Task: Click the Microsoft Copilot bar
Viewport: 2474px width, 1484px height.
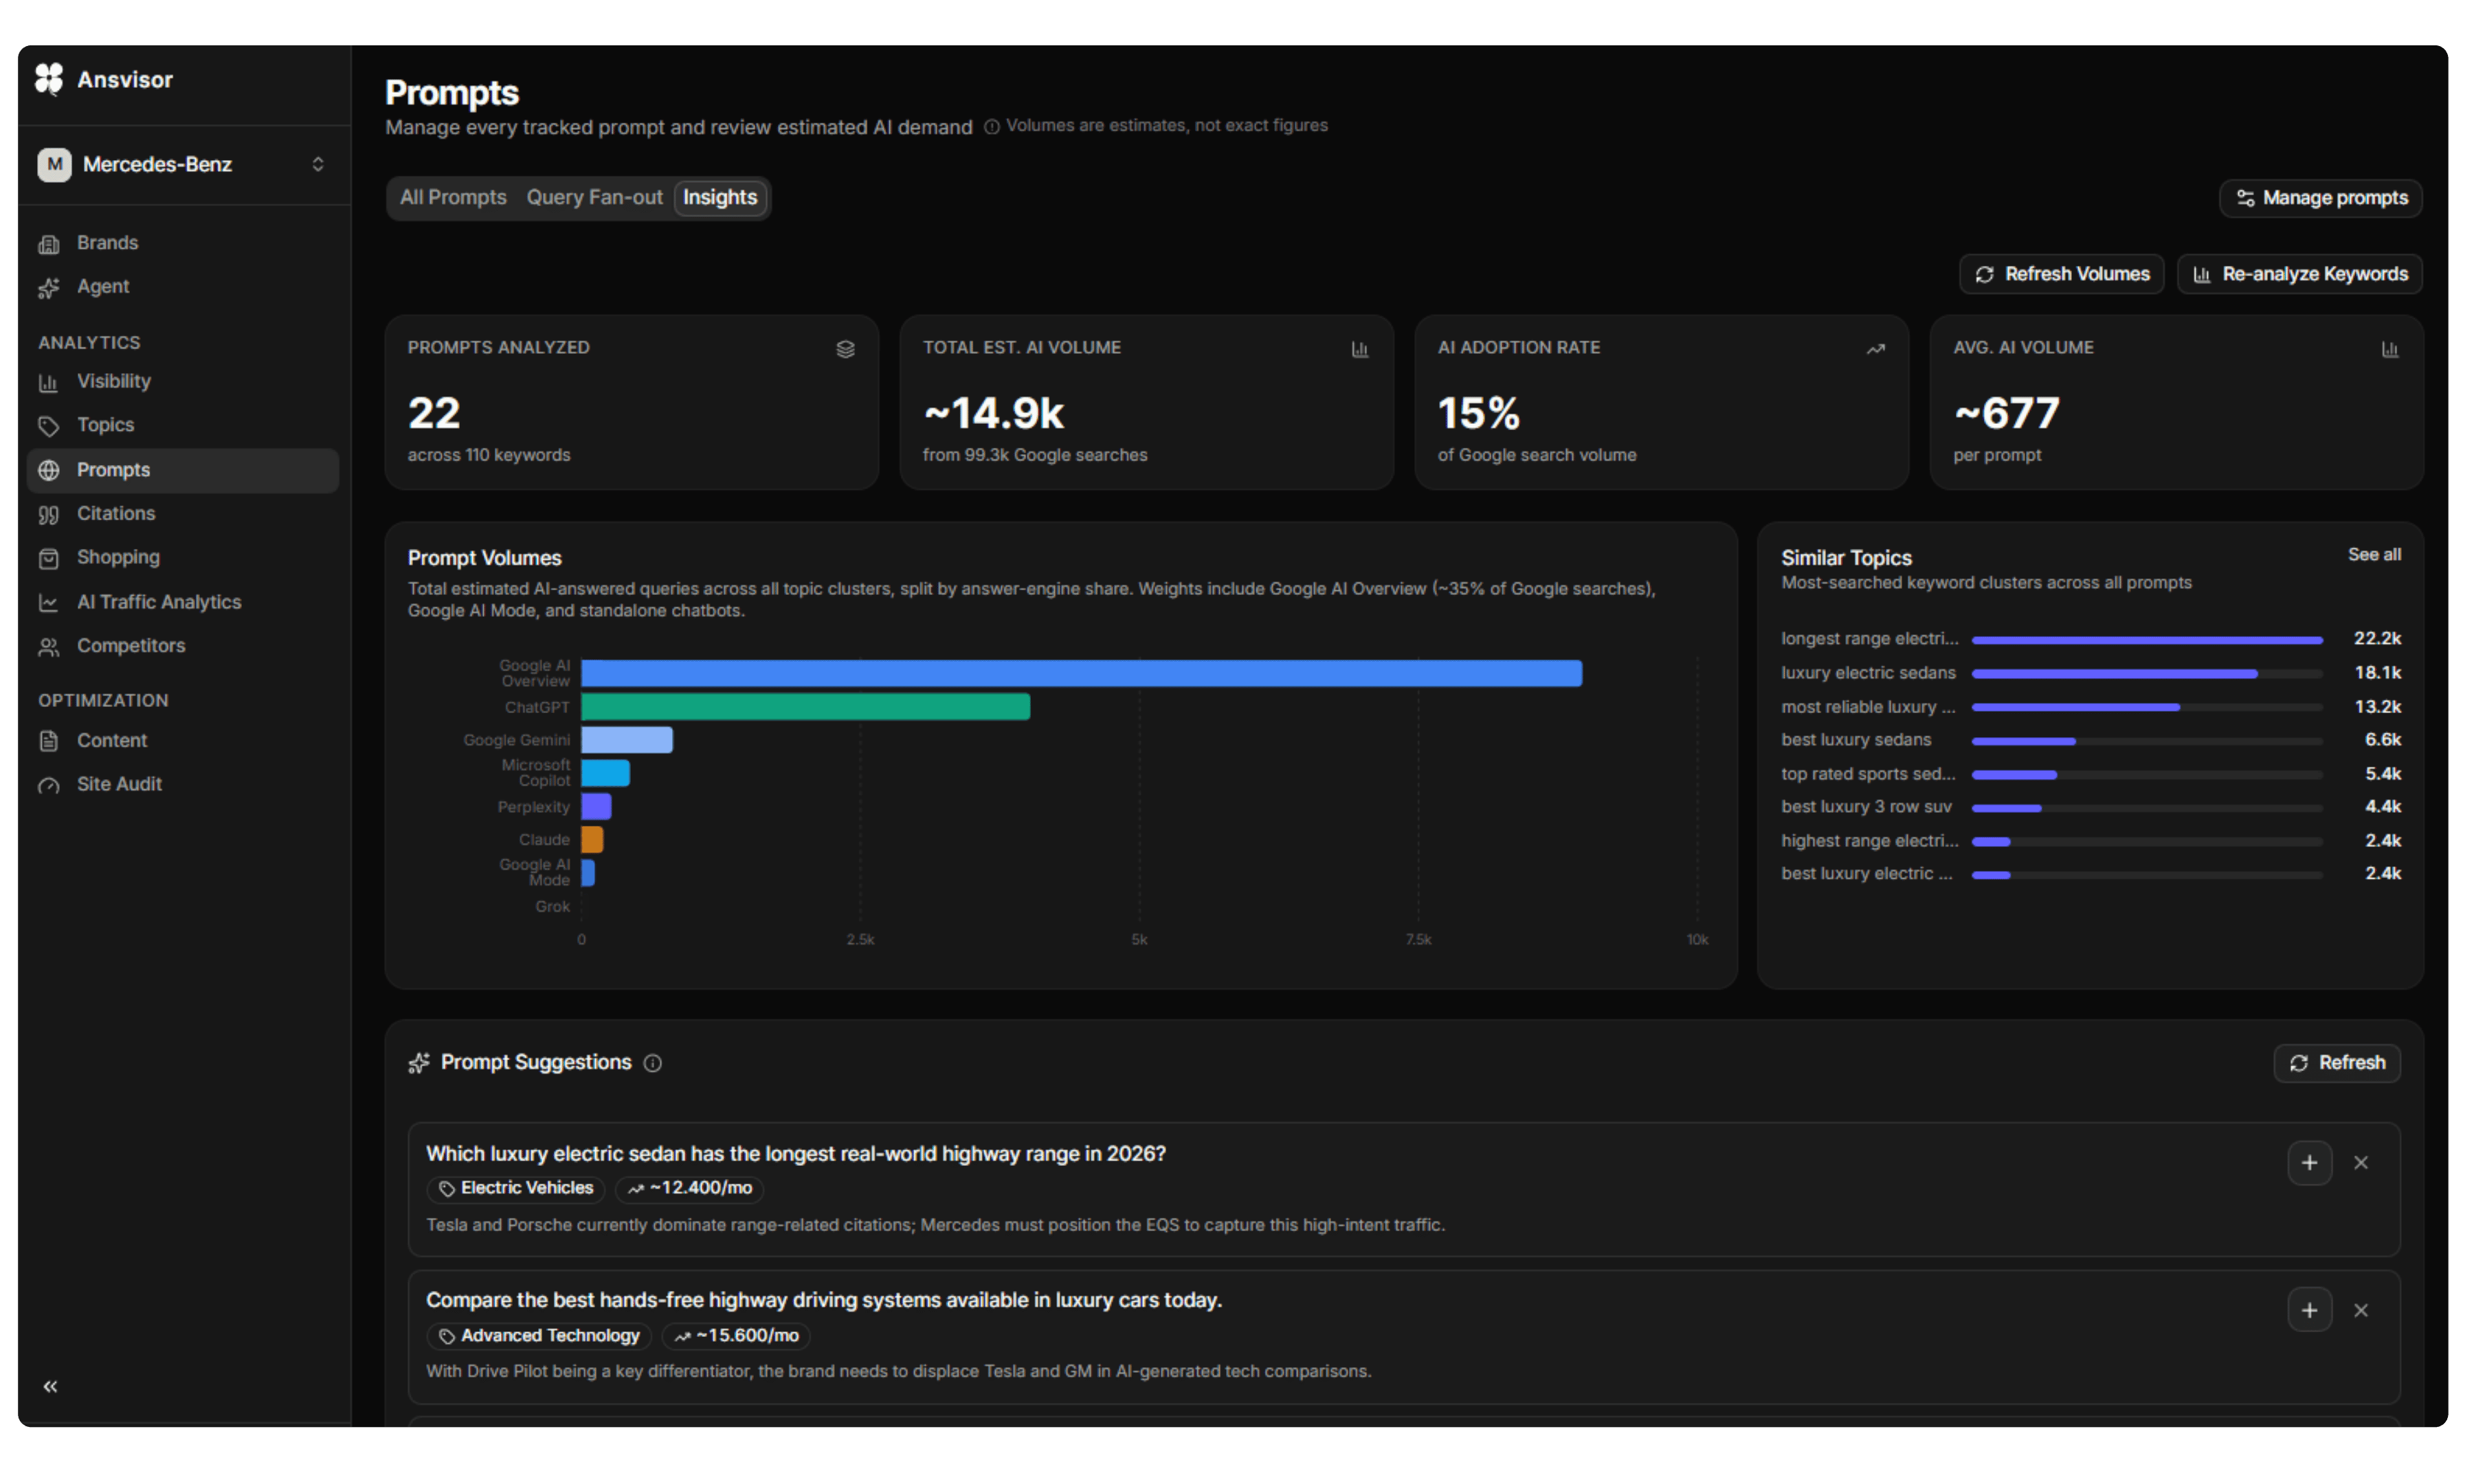Action: click(x=605, y=773)
